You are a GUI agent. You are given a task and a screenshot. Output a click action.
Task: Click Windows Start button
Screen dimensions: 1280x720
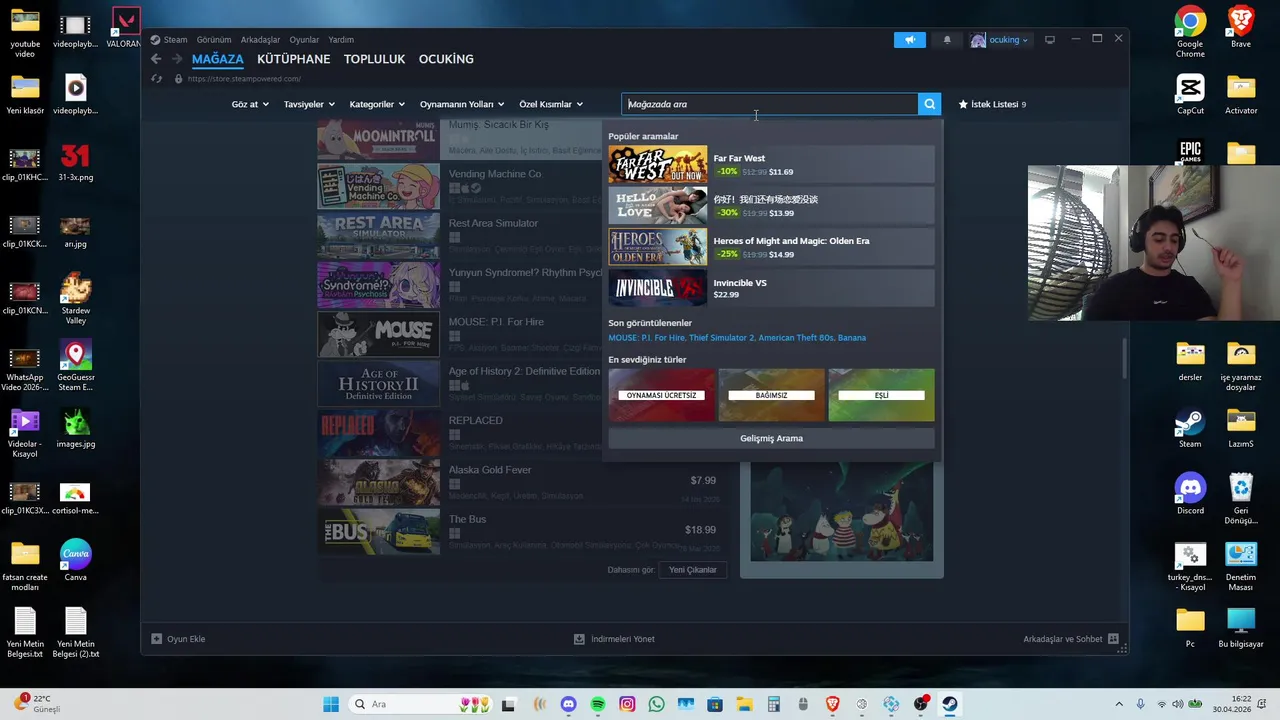coord(331,704)
